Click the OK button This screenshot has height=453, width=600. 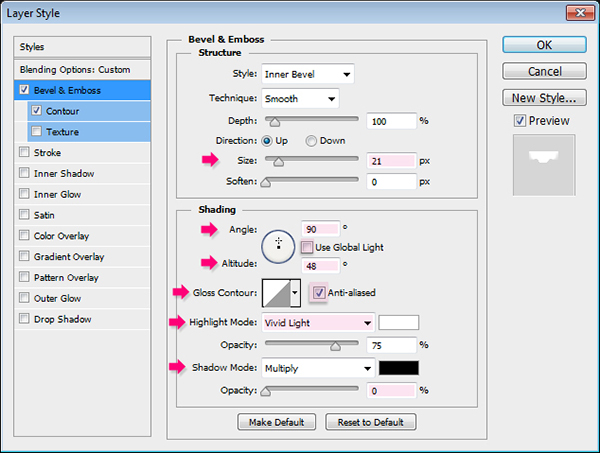(x=544, y=45)
